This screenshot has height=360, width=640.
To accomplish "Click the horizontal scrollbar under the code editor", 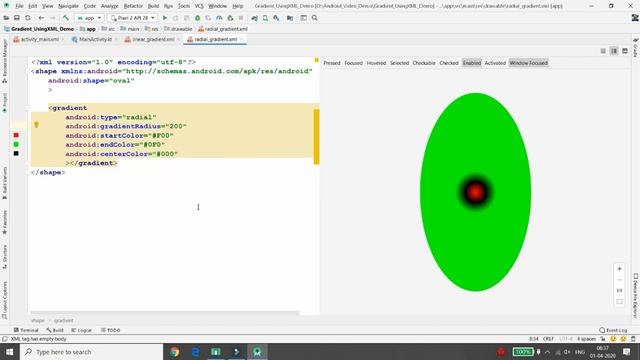I will (x=165, y=313).
